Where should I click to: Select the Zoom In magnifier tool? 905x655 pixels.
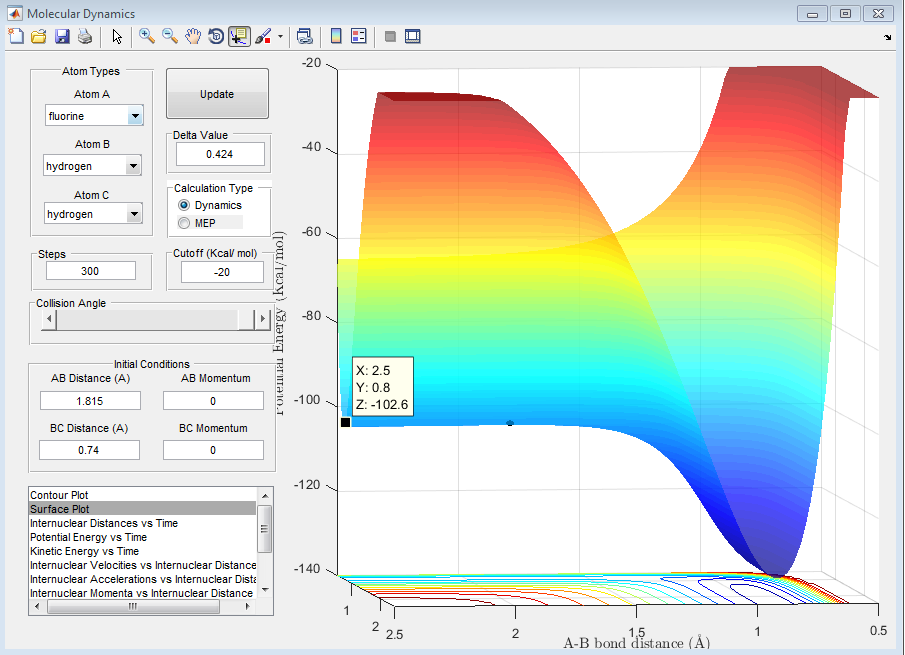(147, 36)
